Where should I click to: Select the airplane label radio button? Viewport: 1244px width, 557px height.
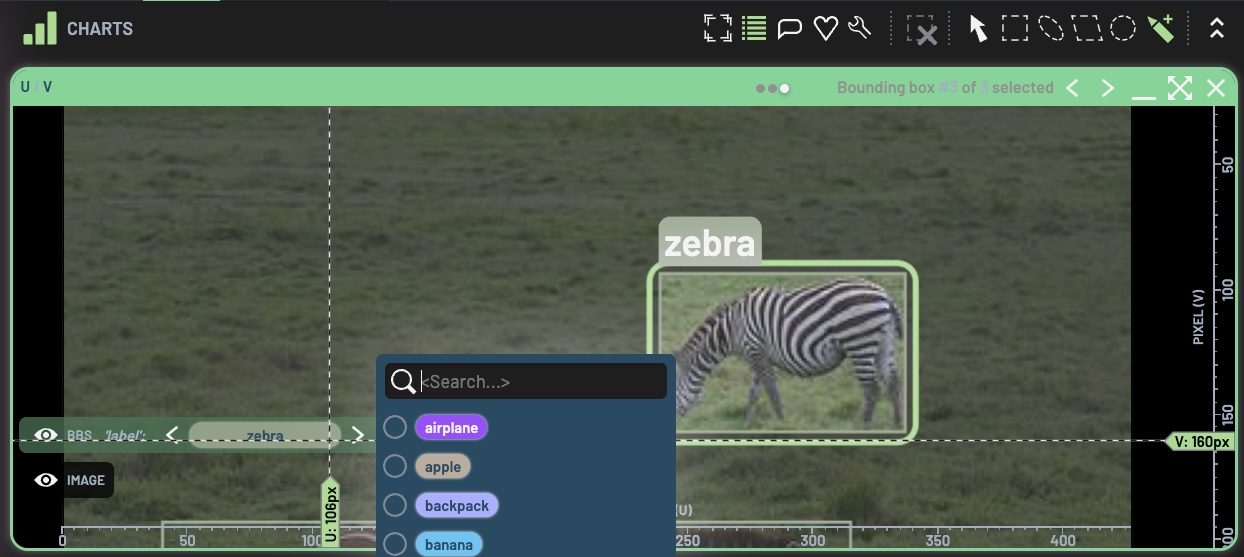(395, 428)
